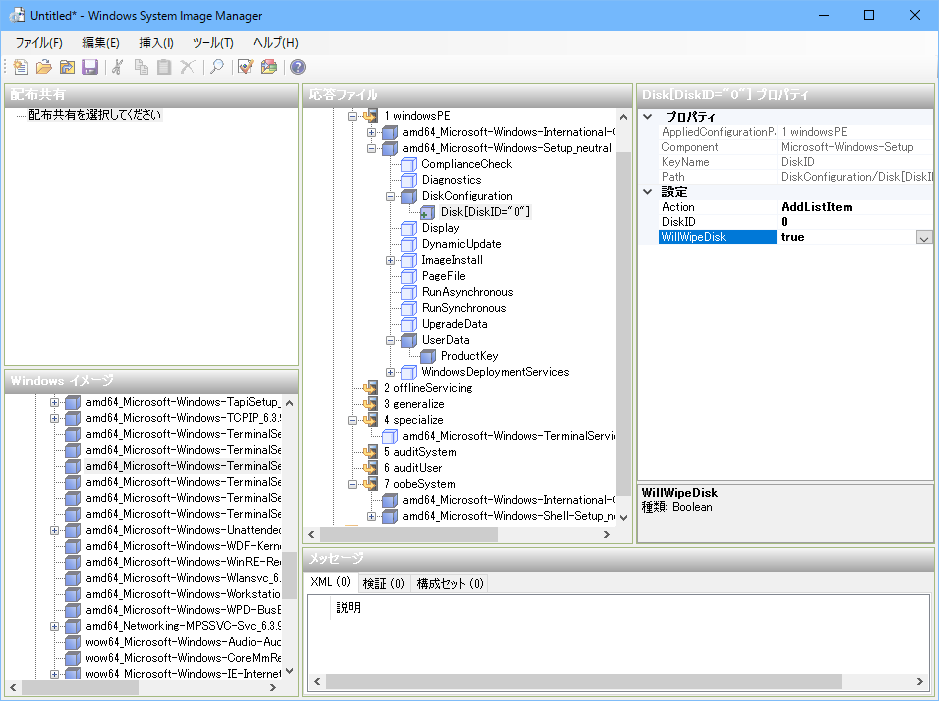The width and height of the screenshot is (939, 701).
Task: Click the Close Answer File toolbar icon
Action: coord(67,67)
